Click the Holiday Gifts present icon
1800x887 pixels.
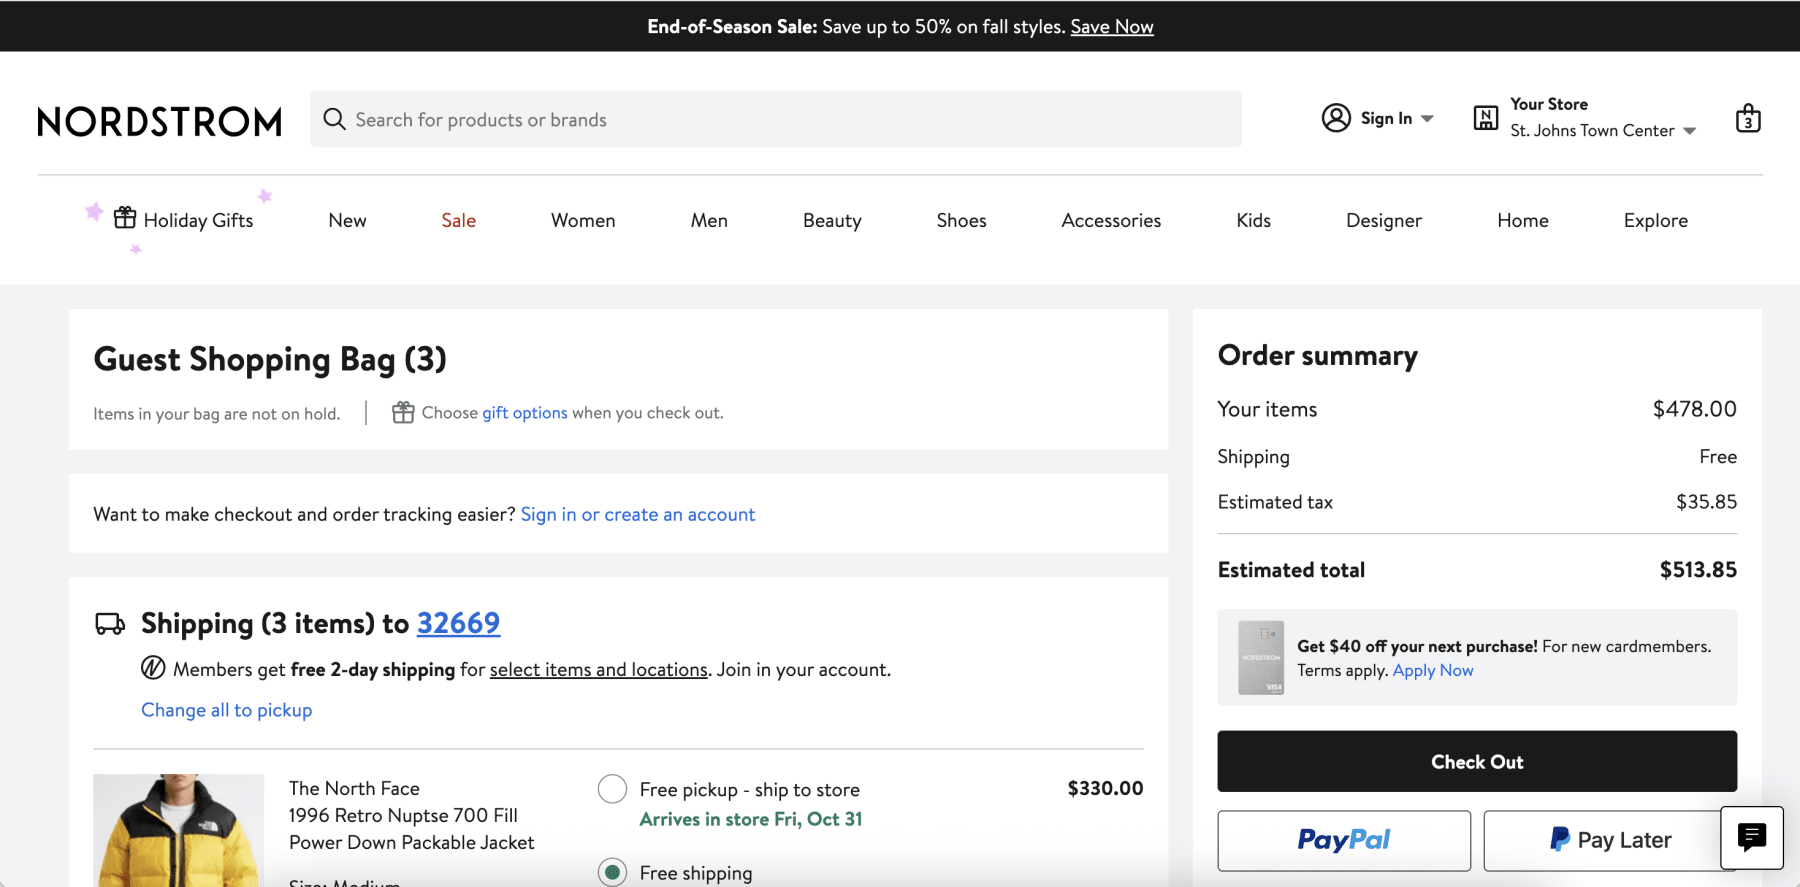(x=125, y=218)
